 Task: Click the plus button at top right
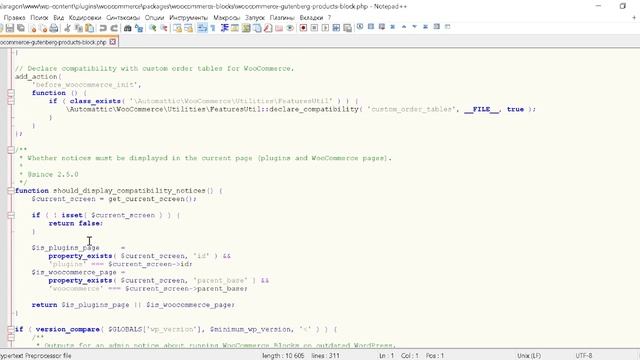(x=634, y=18)
